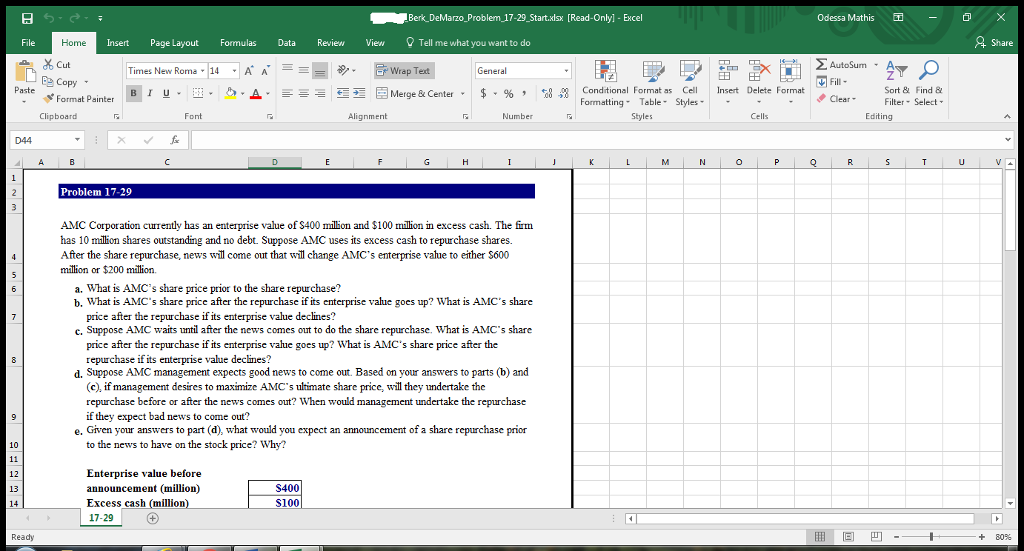The height and width of the screenshot is (551, 1024).
Task: Apply cell borders icon
Action: [198, 93]
